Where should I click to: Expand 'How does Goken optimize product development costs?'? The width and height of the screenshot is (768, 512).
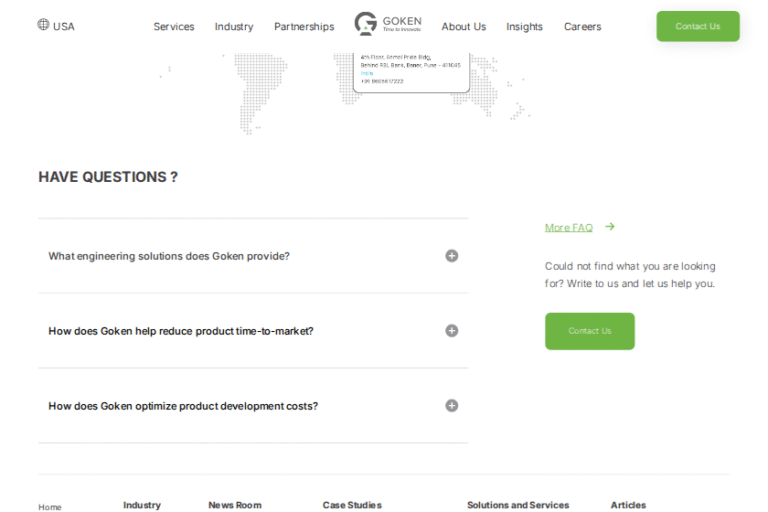pyautogui.click(x=183, y=406)
